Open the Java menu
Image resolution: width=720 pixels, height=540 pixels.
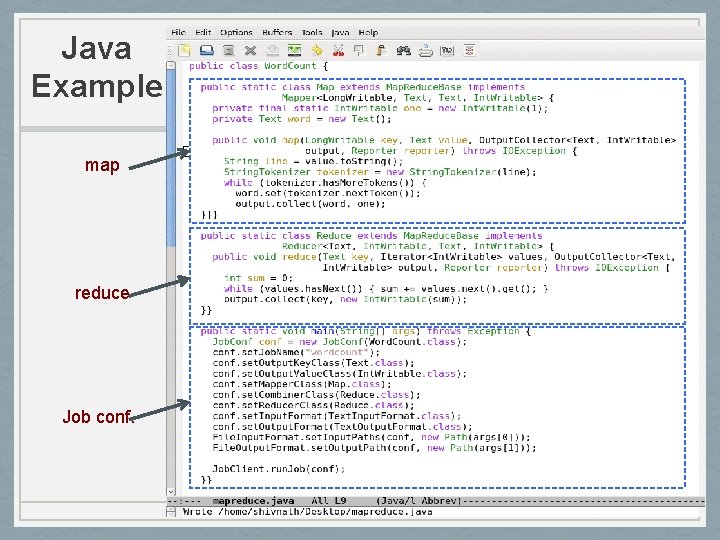[x=340, y=33]
